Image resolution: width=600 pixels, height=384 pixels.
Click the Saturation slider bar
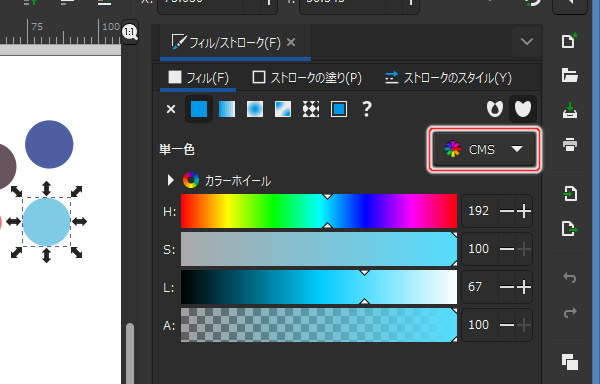coord(319,249)
